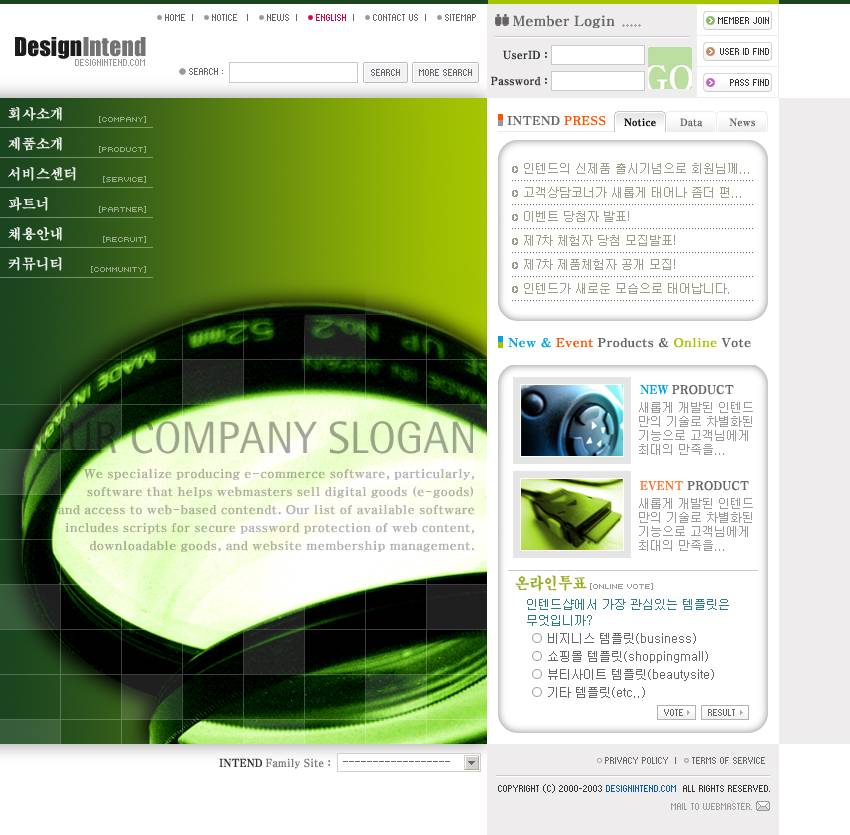Click the DesignIntend logo

80,50
